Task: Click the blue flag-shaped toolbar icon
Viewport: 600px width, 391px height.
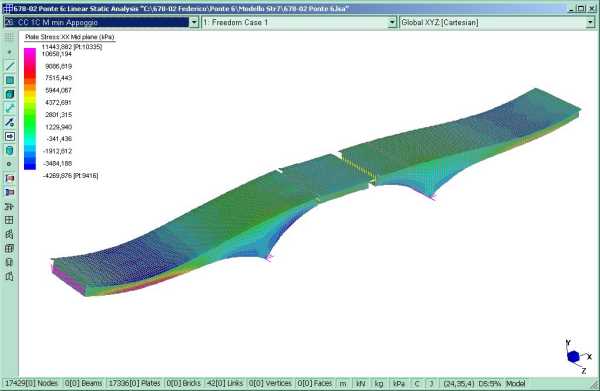Action: pyautogui.click(x=10, y=192)
